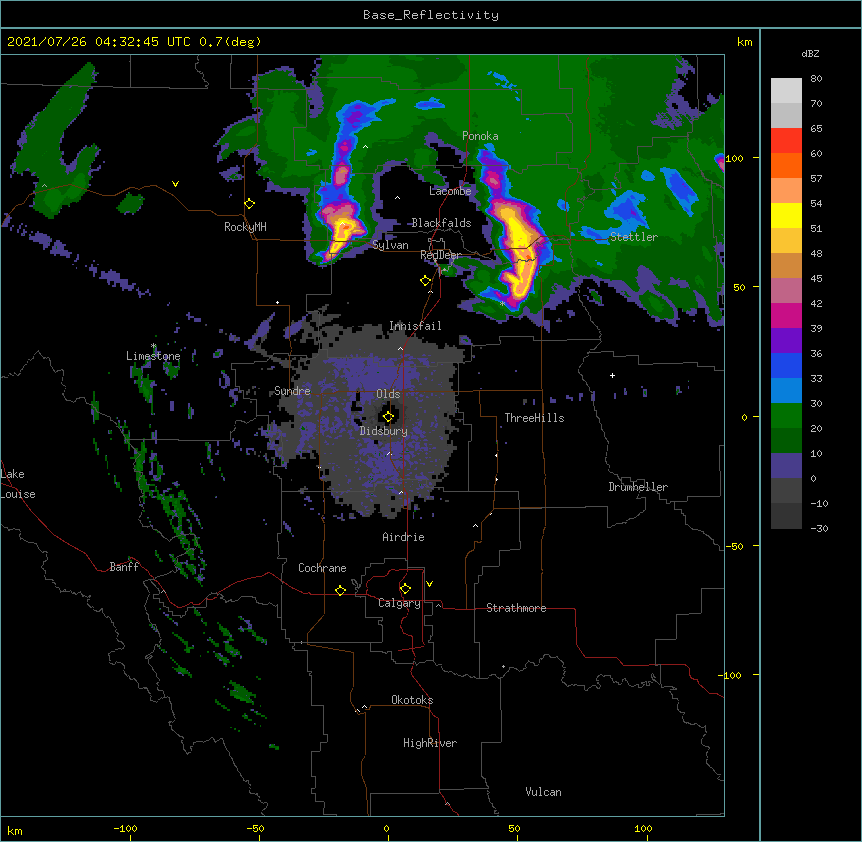Viewport: 862px width, 842px height.
Task: Click the Okotoks town label
Action: coord(412,700)
